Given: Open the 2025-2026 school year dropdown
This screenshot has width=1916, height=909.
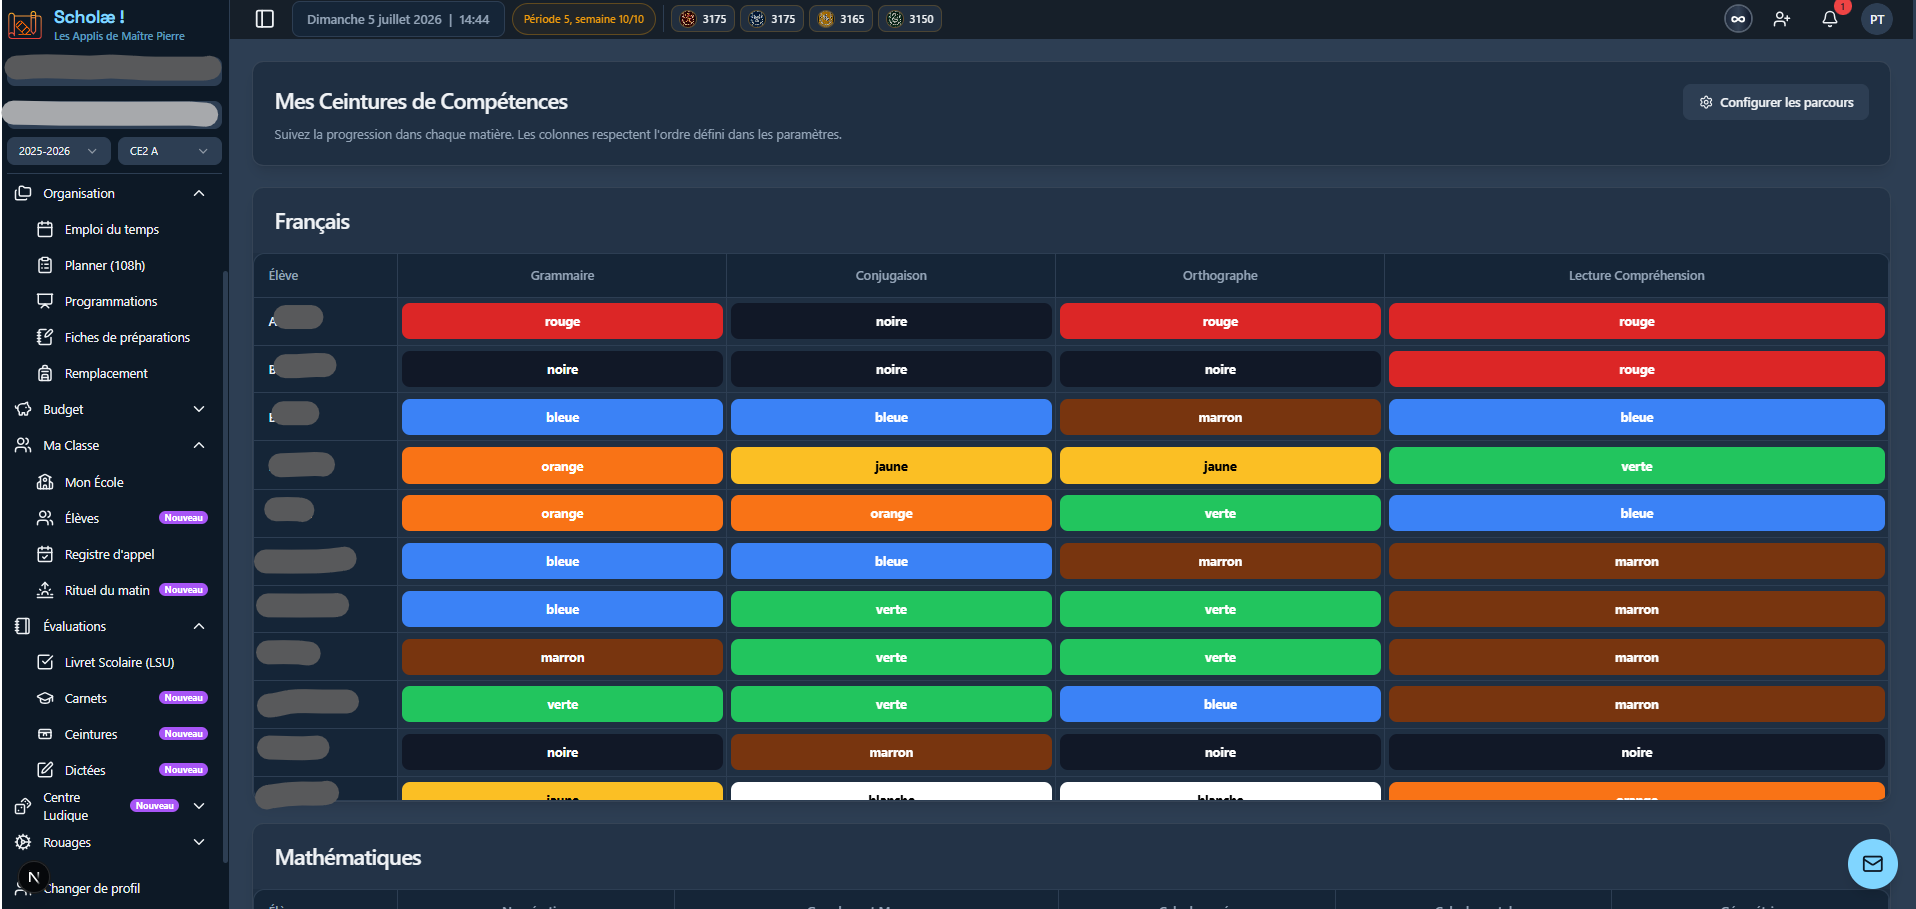Looking at the screenshot, I should click(x=58, y=151).
